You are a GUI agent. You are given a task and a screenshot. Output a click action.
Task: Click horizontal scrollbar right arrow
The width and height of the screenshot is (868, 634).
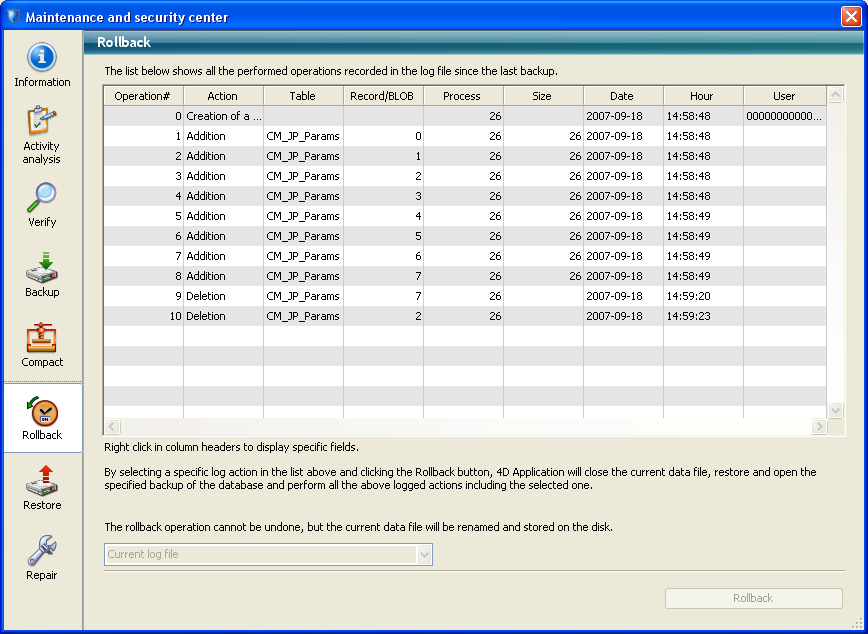(x=818, y=426)
